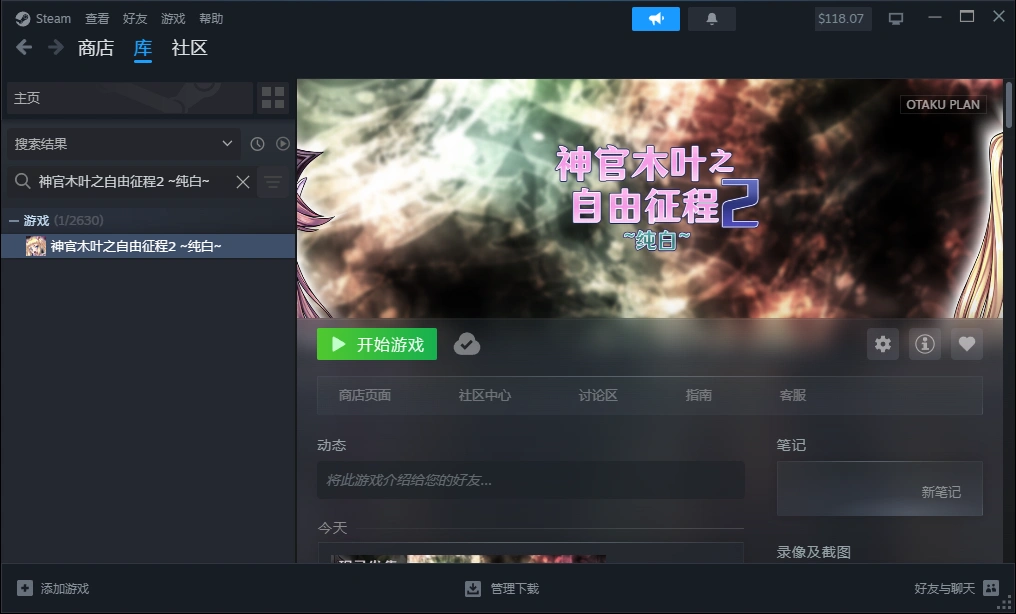Image resolution: width=1016 pixels, height=614 pixels.
Task: Open 好友与聊天
Action: click(x=944, y=588)
